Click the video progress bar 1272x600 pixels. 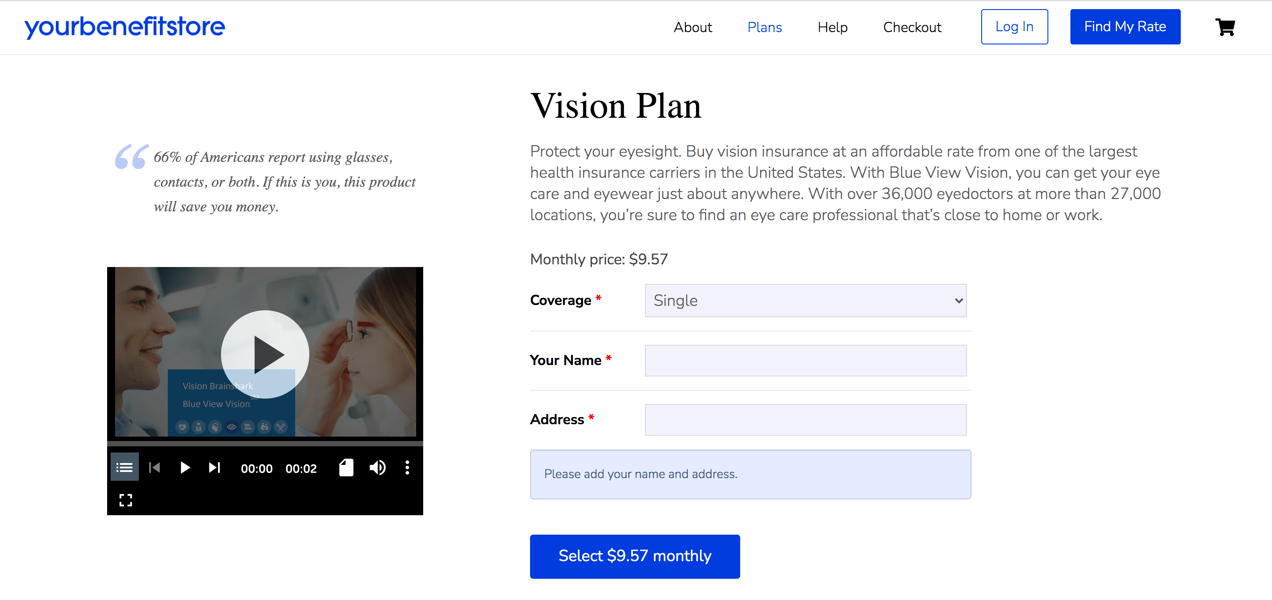point(265,442)
